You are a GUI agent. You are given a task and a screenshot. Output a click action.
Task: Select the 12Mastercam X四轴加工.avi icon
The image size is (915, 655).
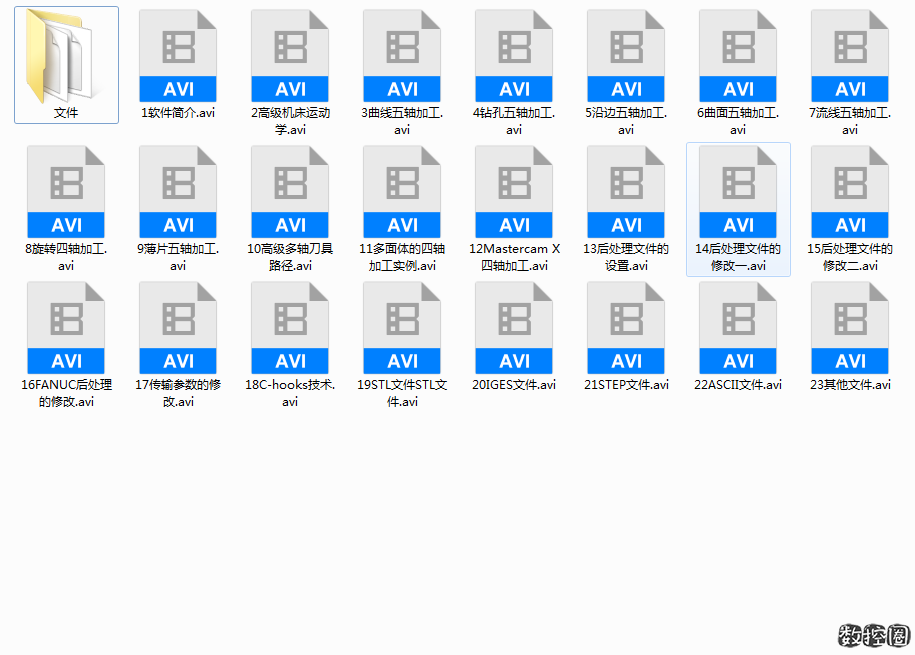pos(514,192)
